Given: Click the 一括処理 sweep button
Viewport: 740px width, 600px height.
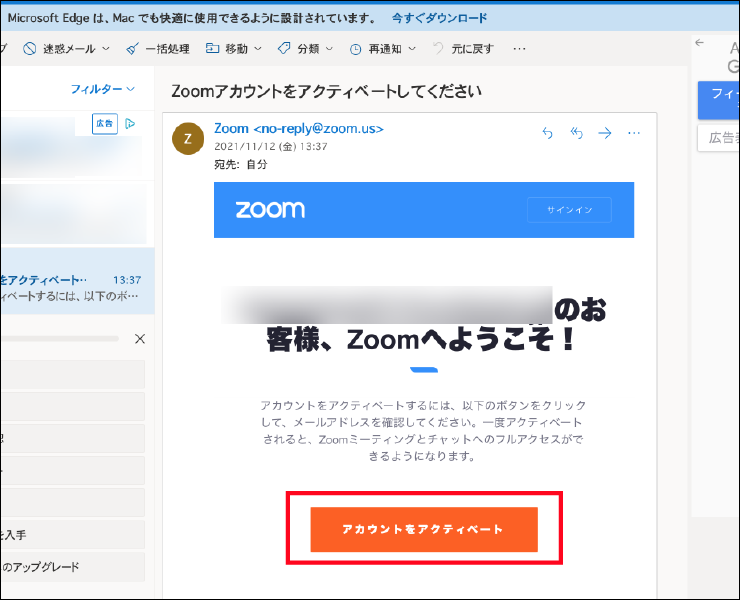Looking at the screenshot, I should (158, 49).
